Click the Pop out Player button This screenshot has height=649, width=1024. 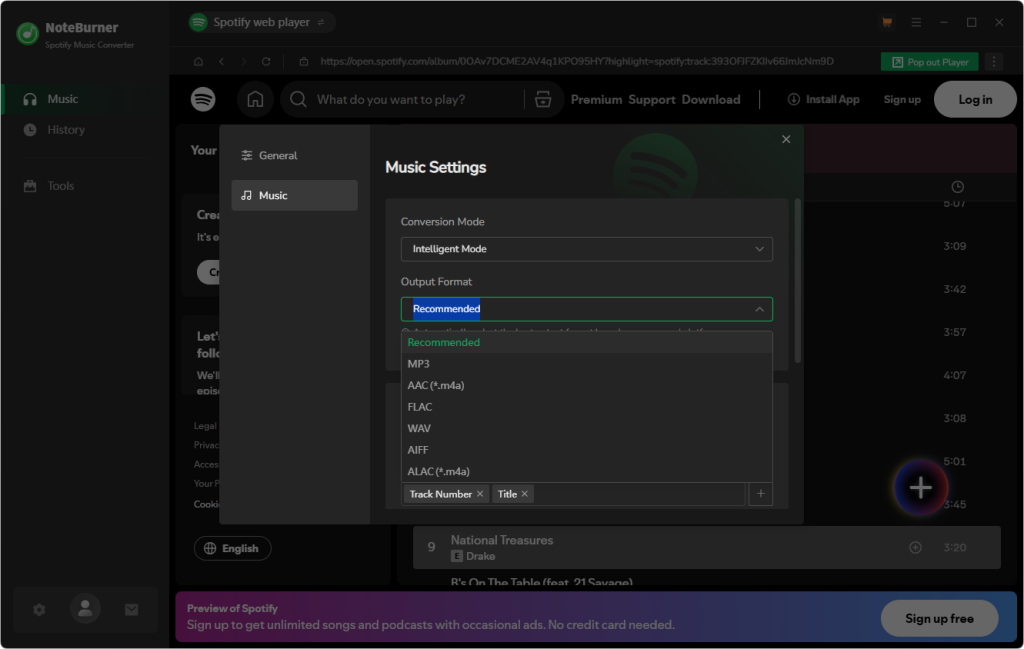929,62
